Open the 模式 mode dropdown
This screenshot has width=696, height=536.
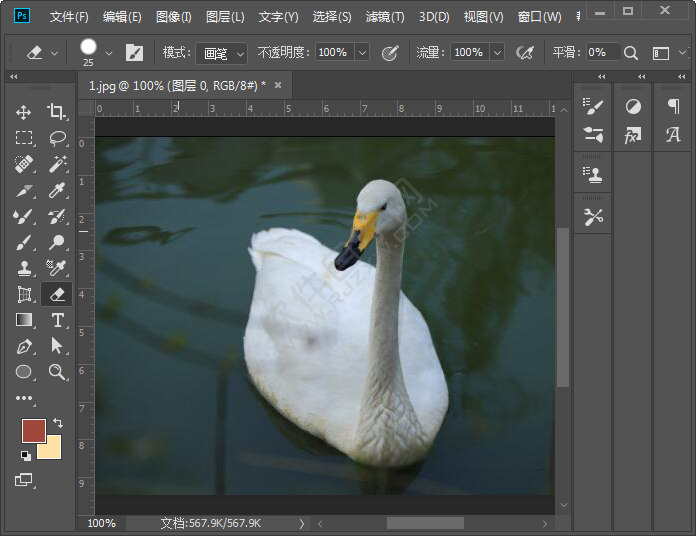[x=221, y=52]
